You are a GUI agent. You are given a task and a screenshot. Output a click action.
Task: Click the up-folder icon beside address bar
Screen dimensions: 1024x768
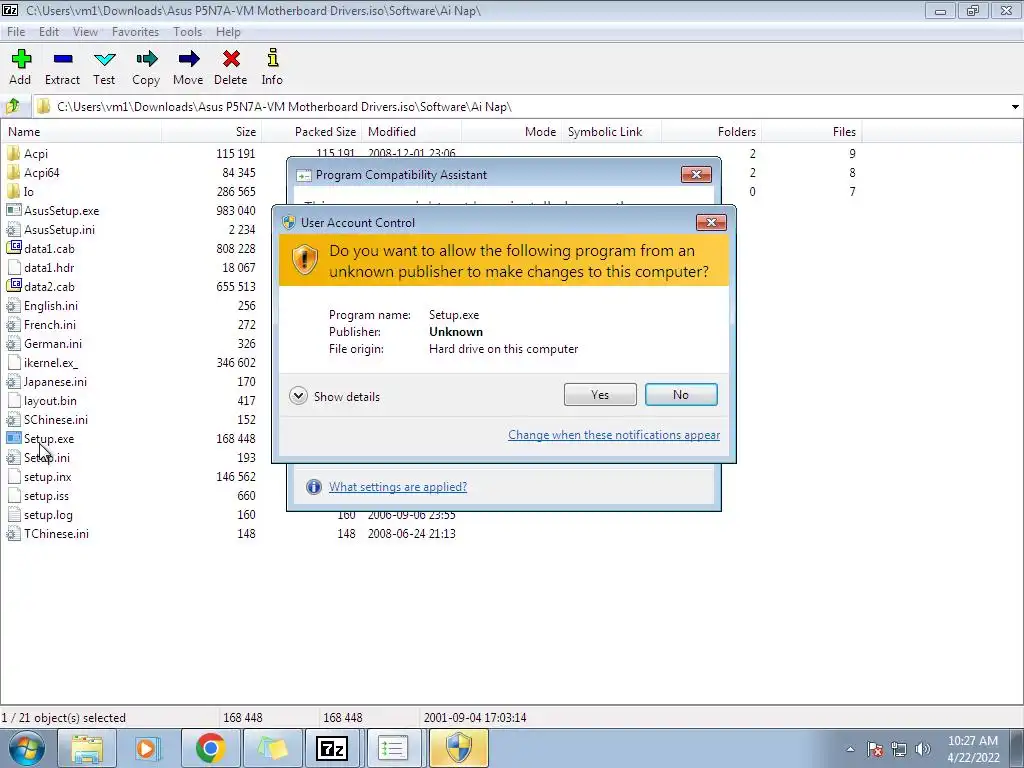(12, 106)
